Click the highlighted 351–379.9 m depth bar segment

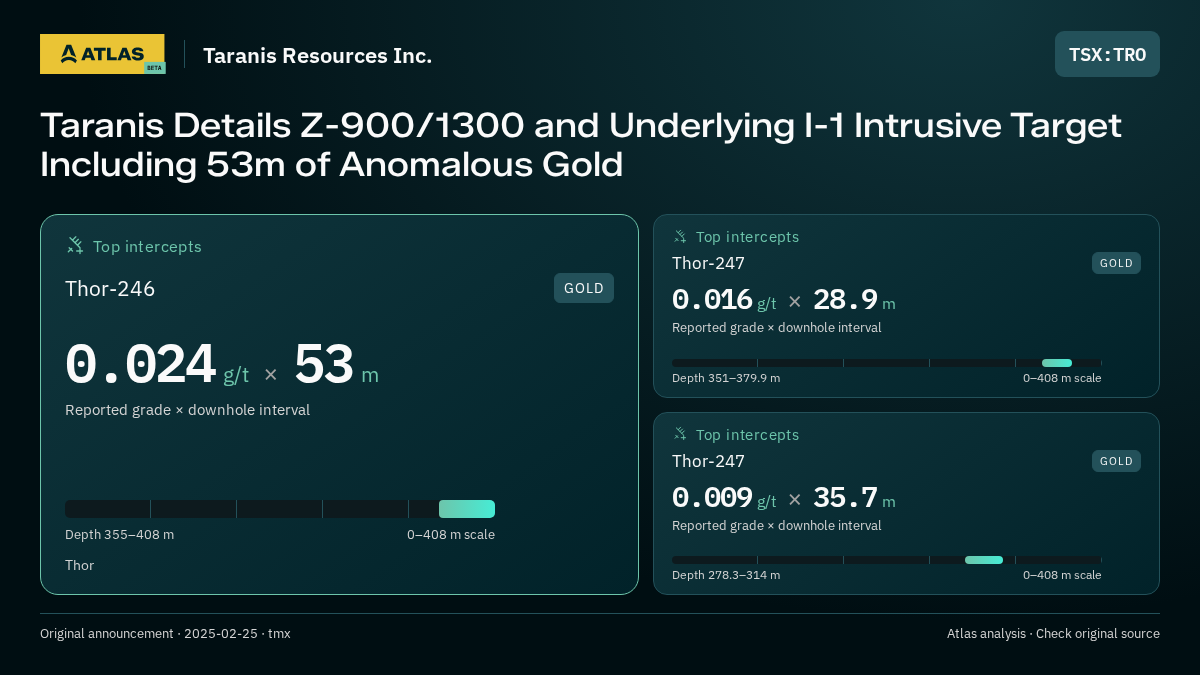[x=1057, y=363]
